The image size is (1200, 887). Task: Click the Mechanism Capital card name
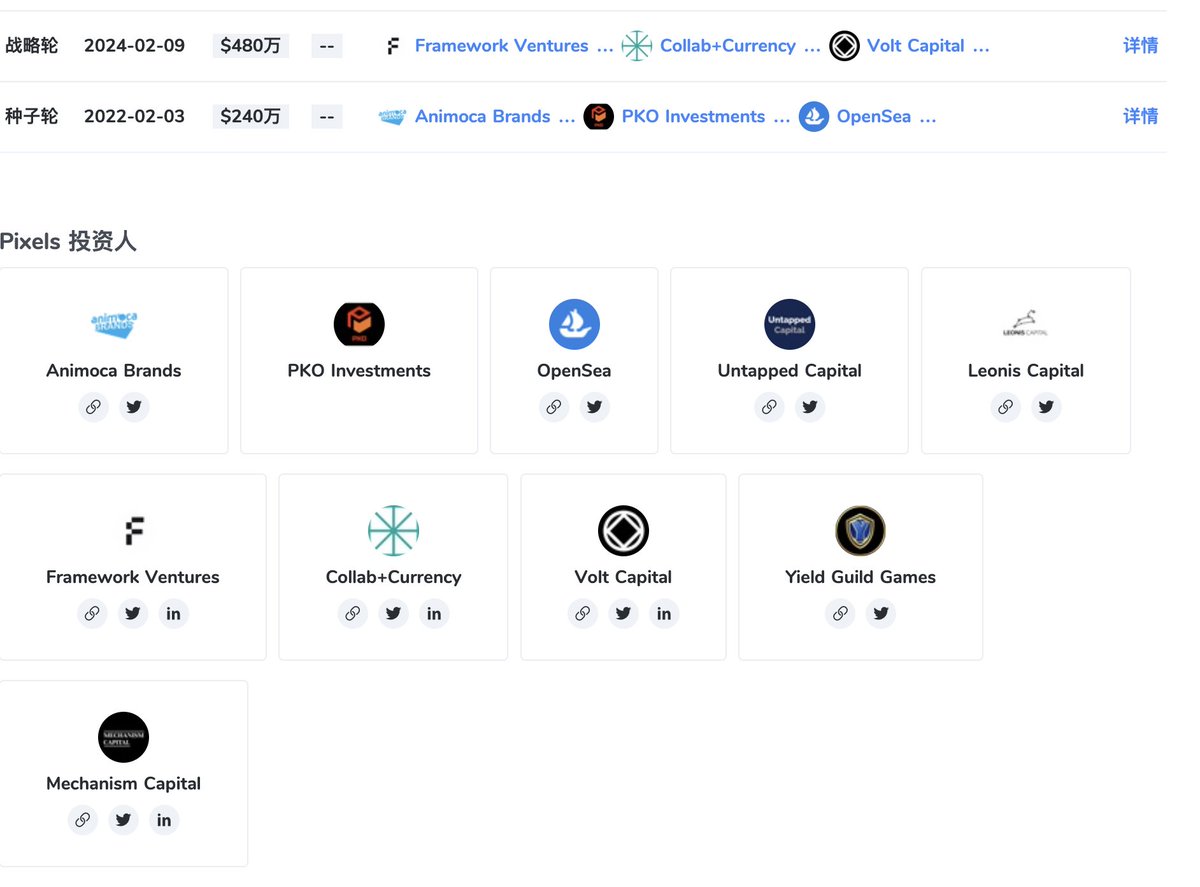click(x=123, y=783)
